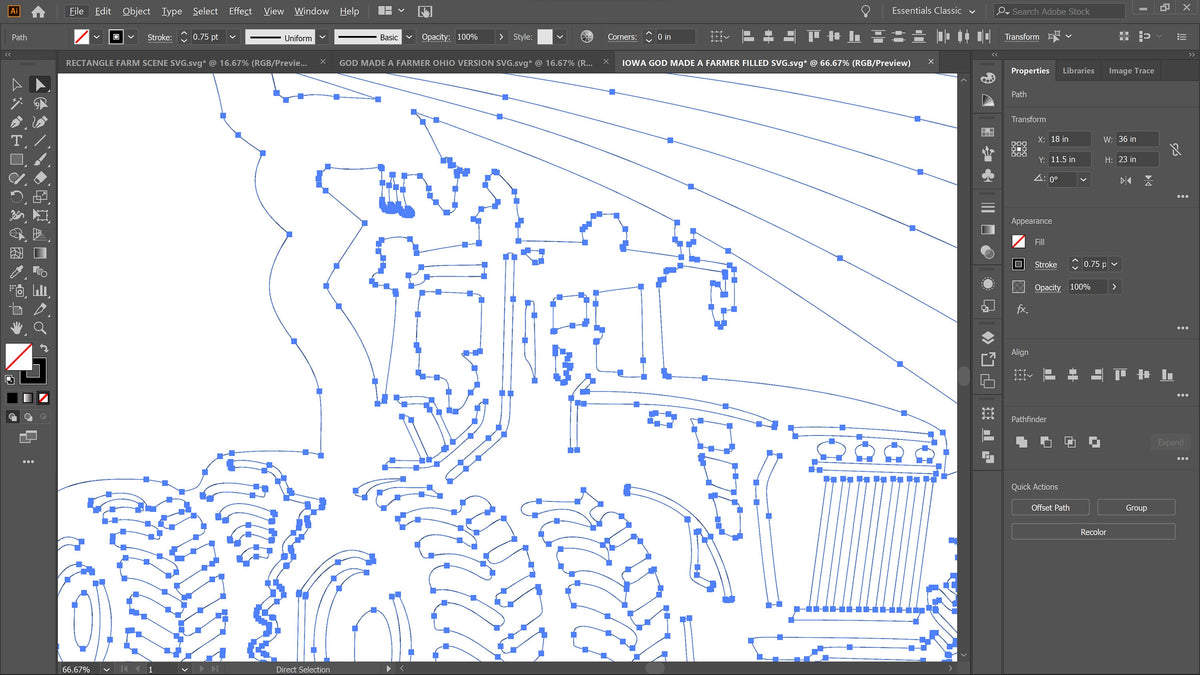
Task: Pick the Lasso tool
Action: tap(40, 103)
